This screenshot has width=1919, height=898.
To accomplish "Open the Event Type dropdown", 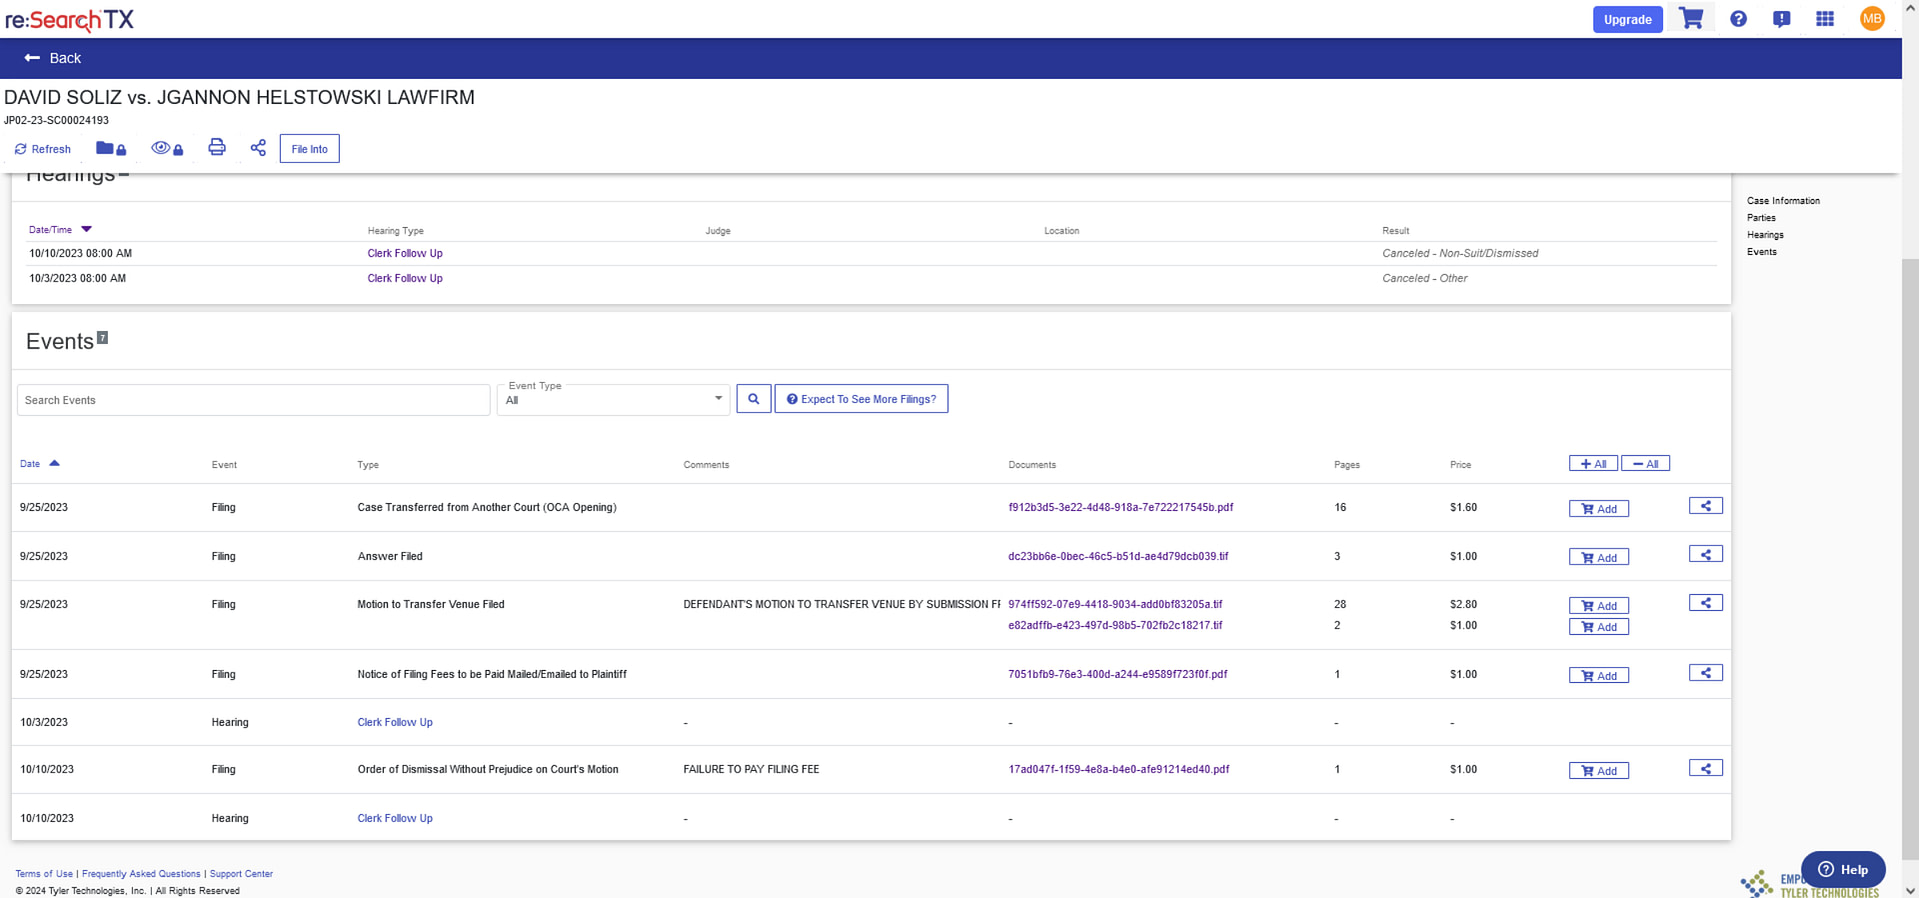I will pyautogui.click(x=613, y=400).
